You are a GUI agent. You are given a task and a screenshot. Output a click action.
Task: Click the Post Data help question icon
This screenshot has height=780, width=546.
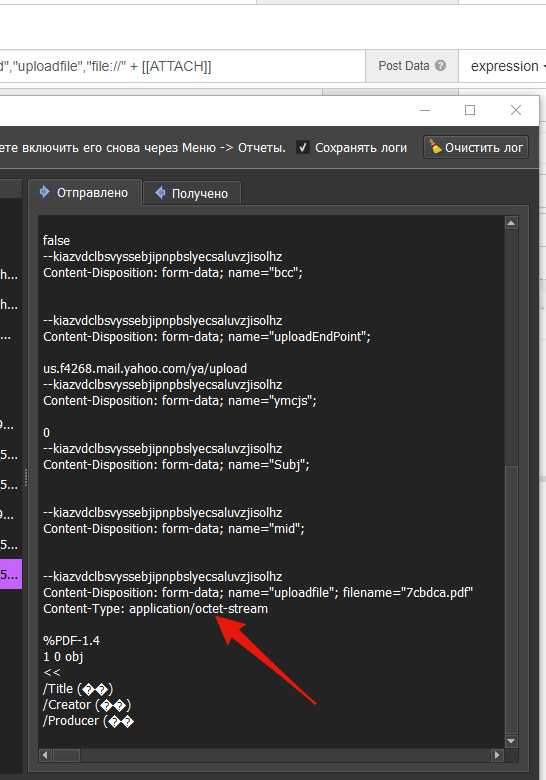tap(440, 66)
